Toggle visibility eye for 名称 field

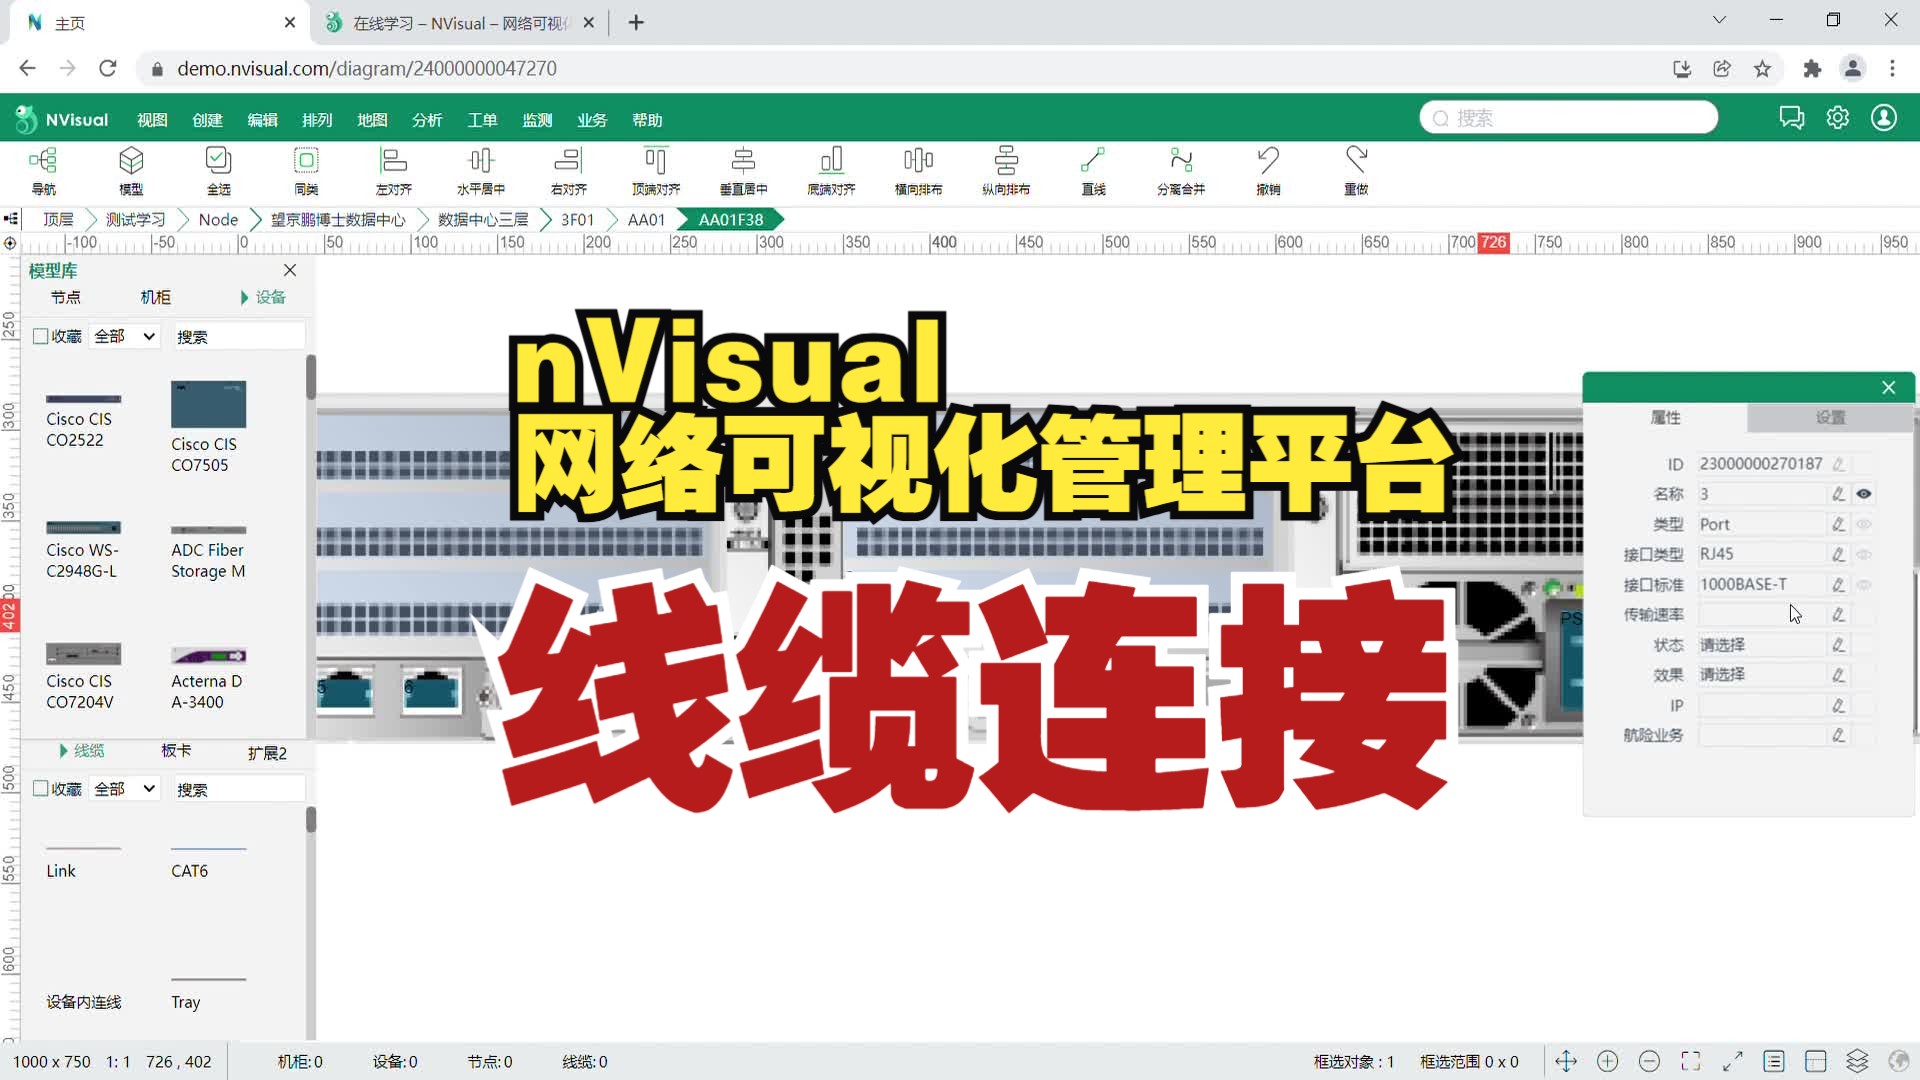pos(1864,494)
